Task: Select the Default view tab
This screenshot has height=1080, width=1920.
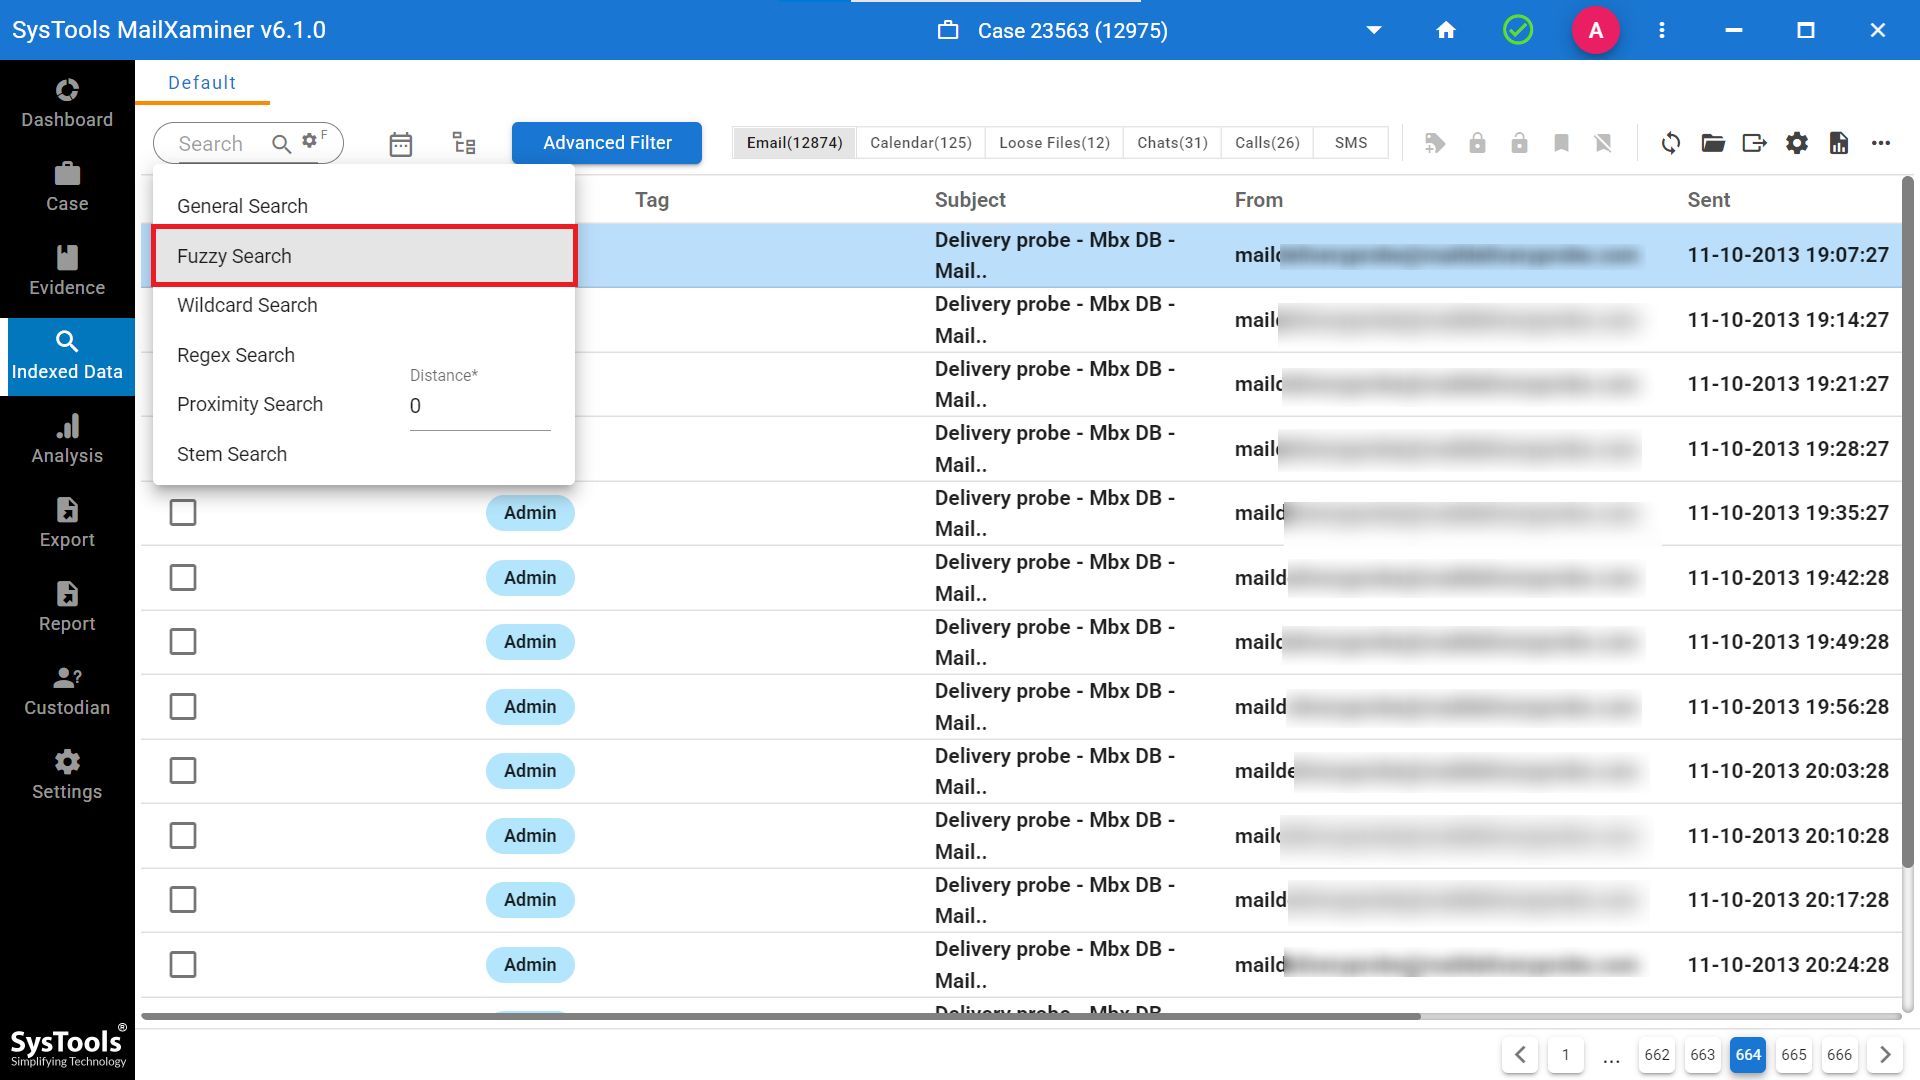Action: tap(202, 83)
